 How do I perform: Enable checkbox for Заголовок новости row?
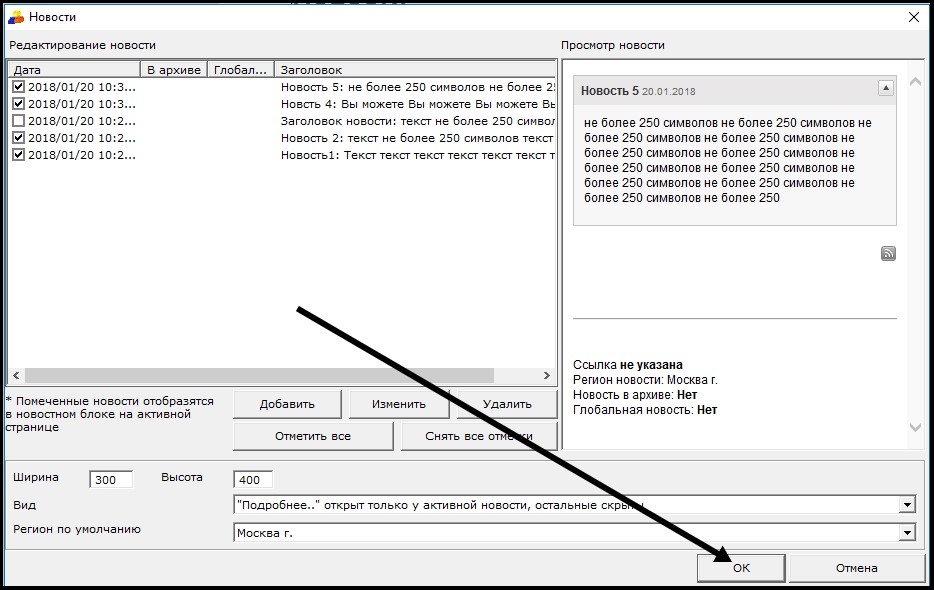pyautogui.click(x=19, y=121)
